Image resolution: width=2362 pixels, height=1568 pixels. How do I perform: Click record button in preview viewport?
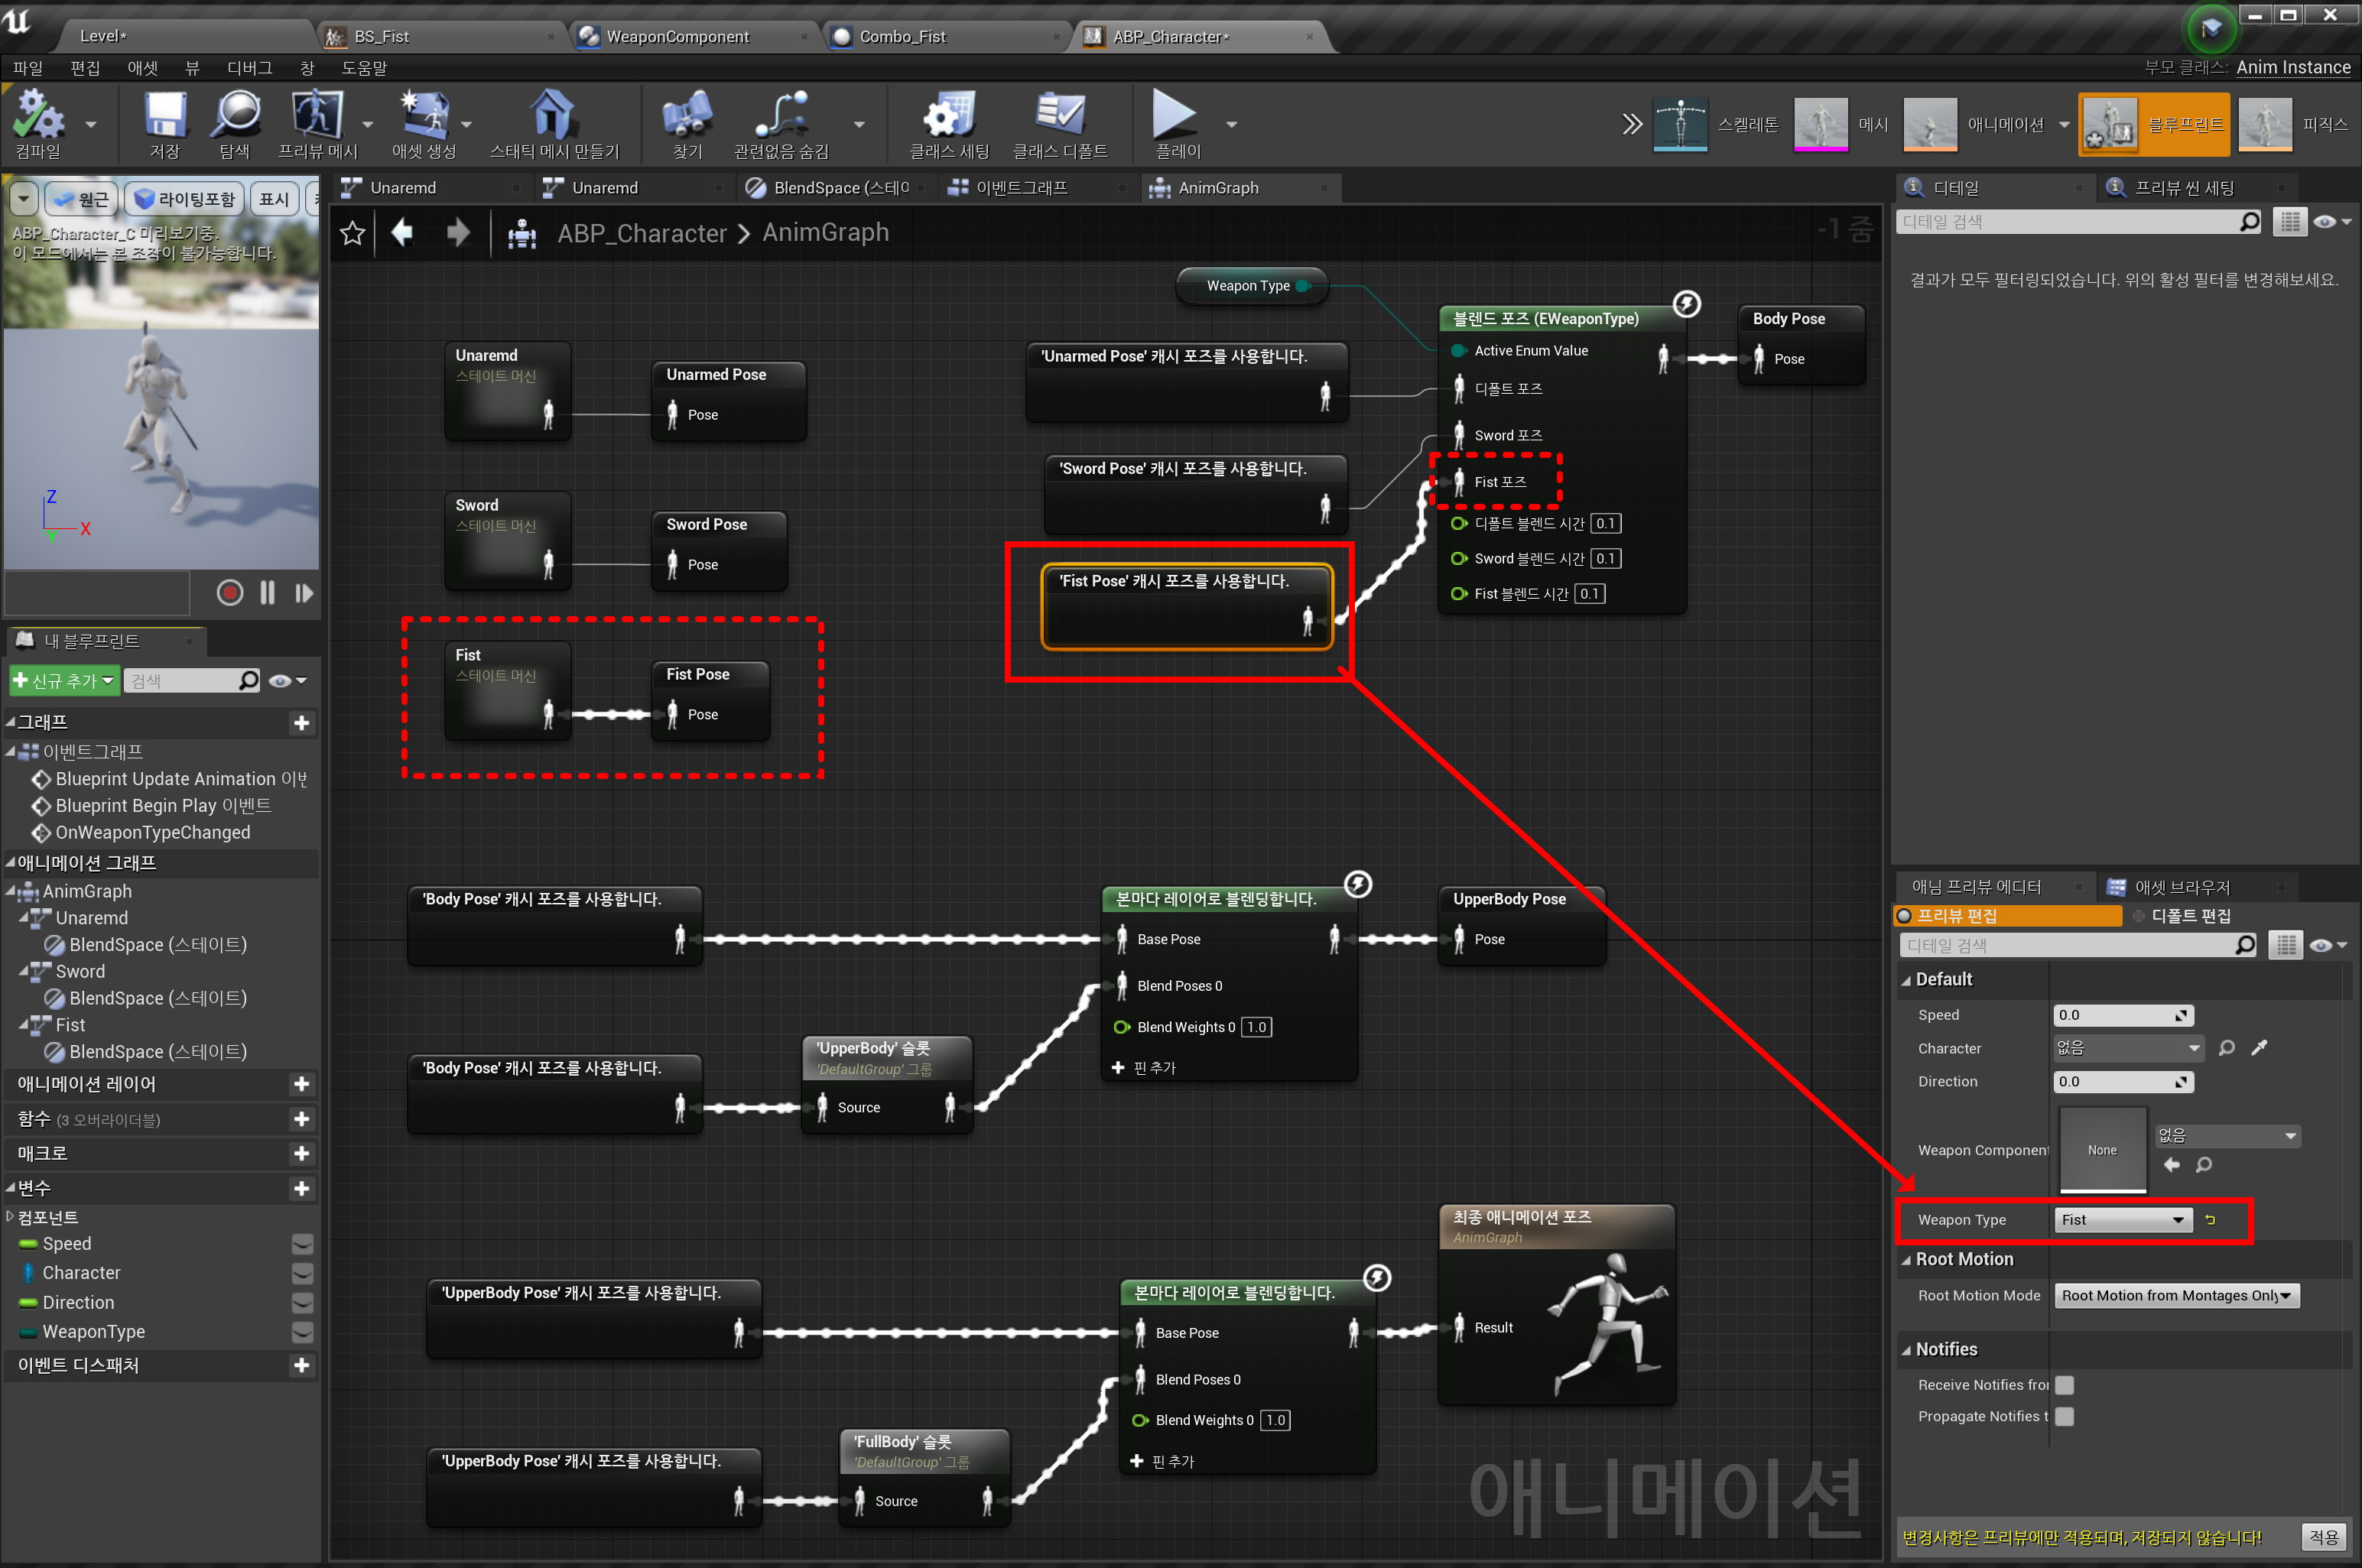(229, 593)
